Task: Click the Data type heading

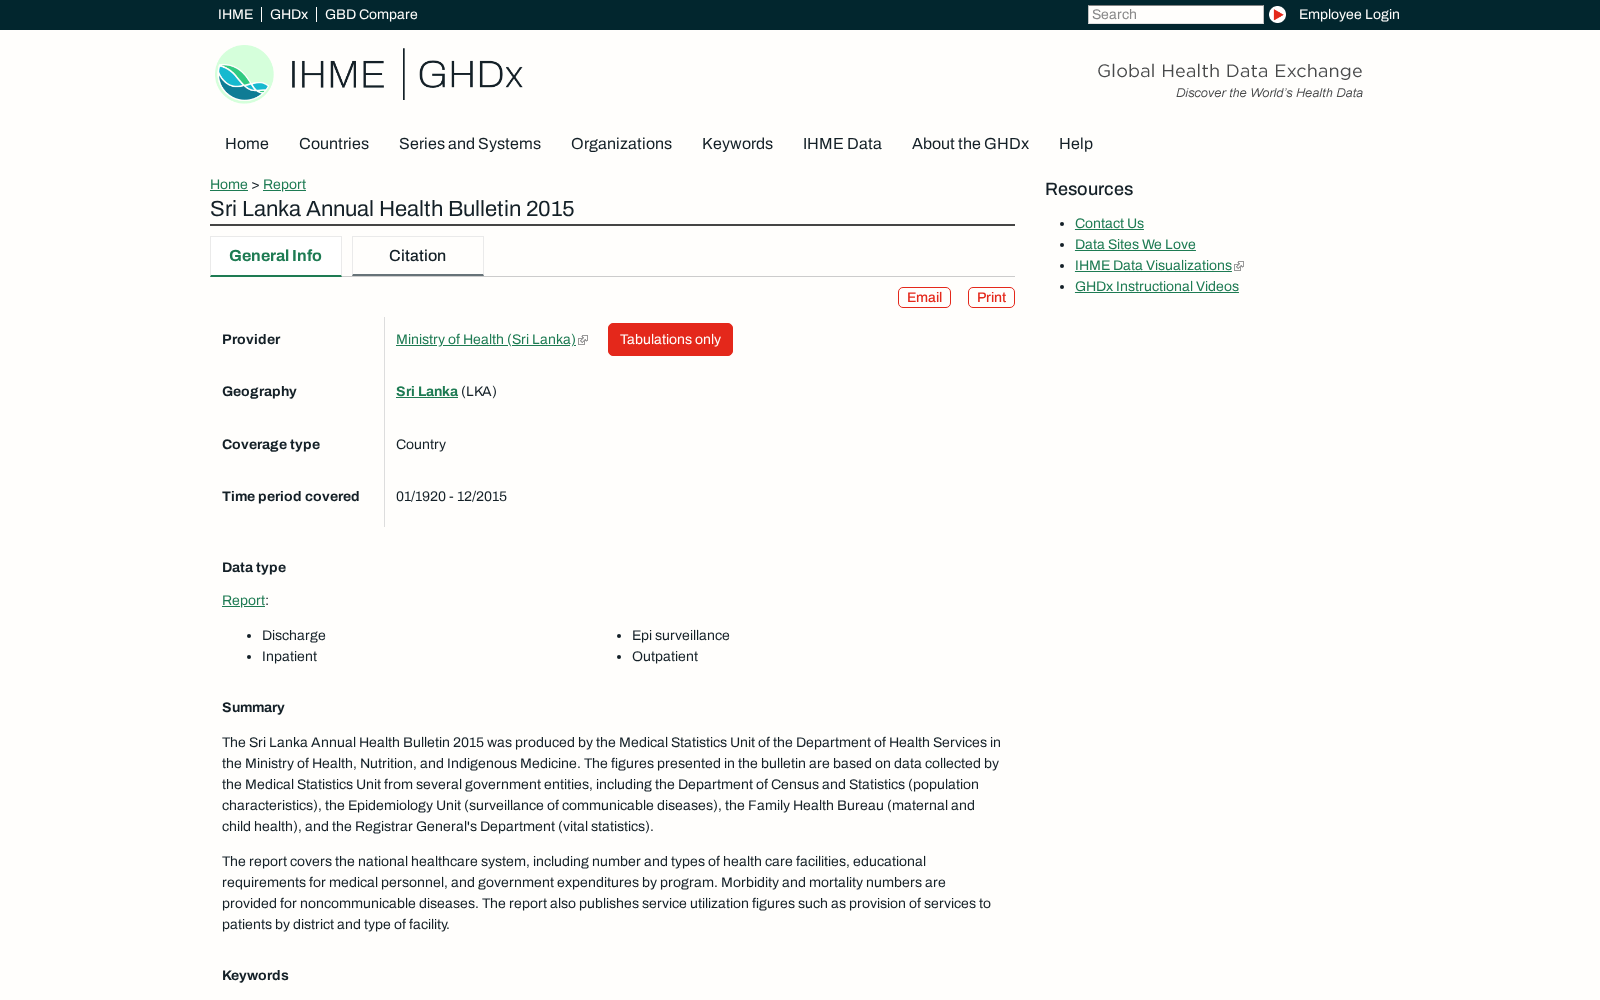Action: click(254, 568)
